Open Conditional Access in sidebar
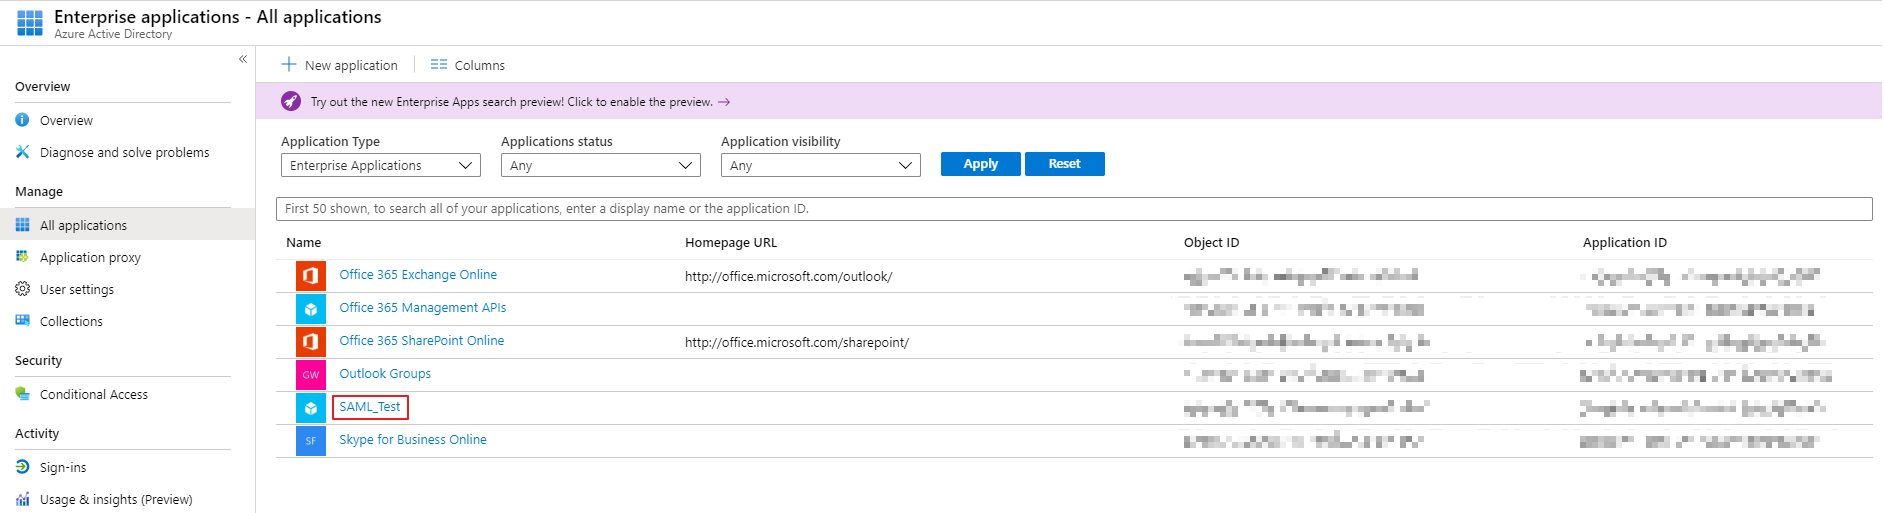The height and width of the screenshot is (513, 1884). coord(93,395)
